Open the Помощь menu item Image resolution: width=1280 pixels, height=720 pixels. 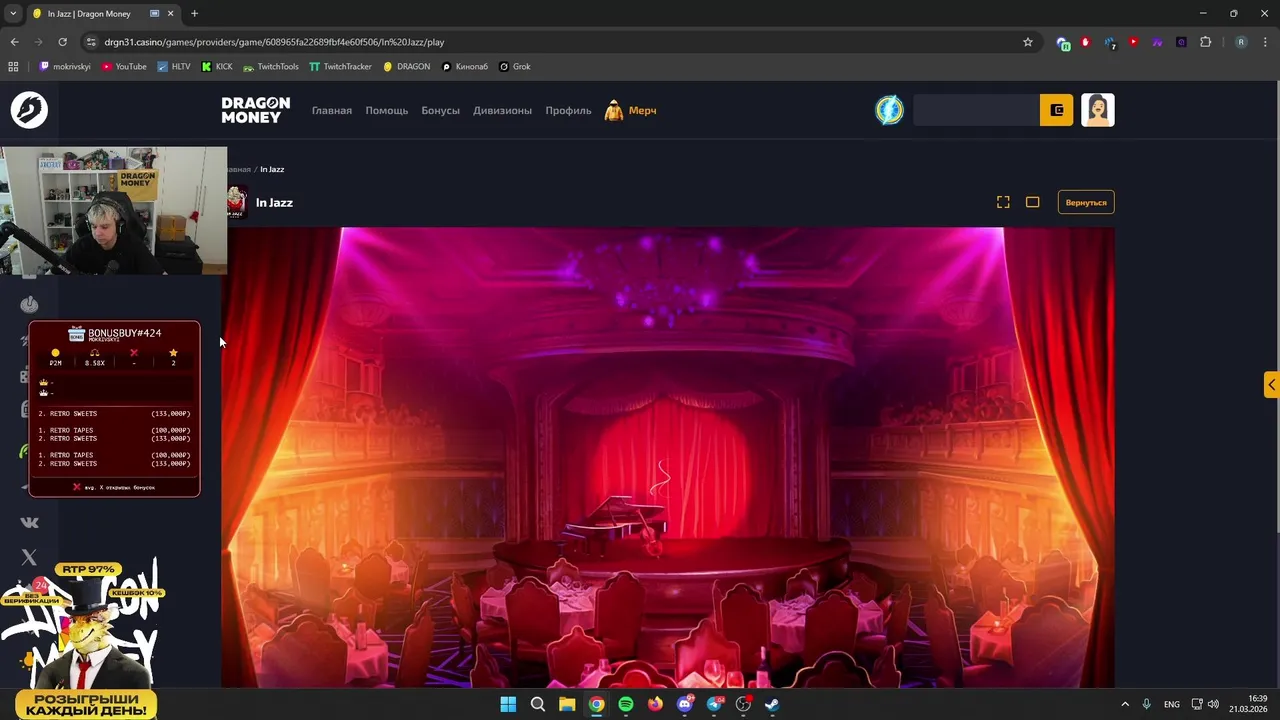click(386, 110)
